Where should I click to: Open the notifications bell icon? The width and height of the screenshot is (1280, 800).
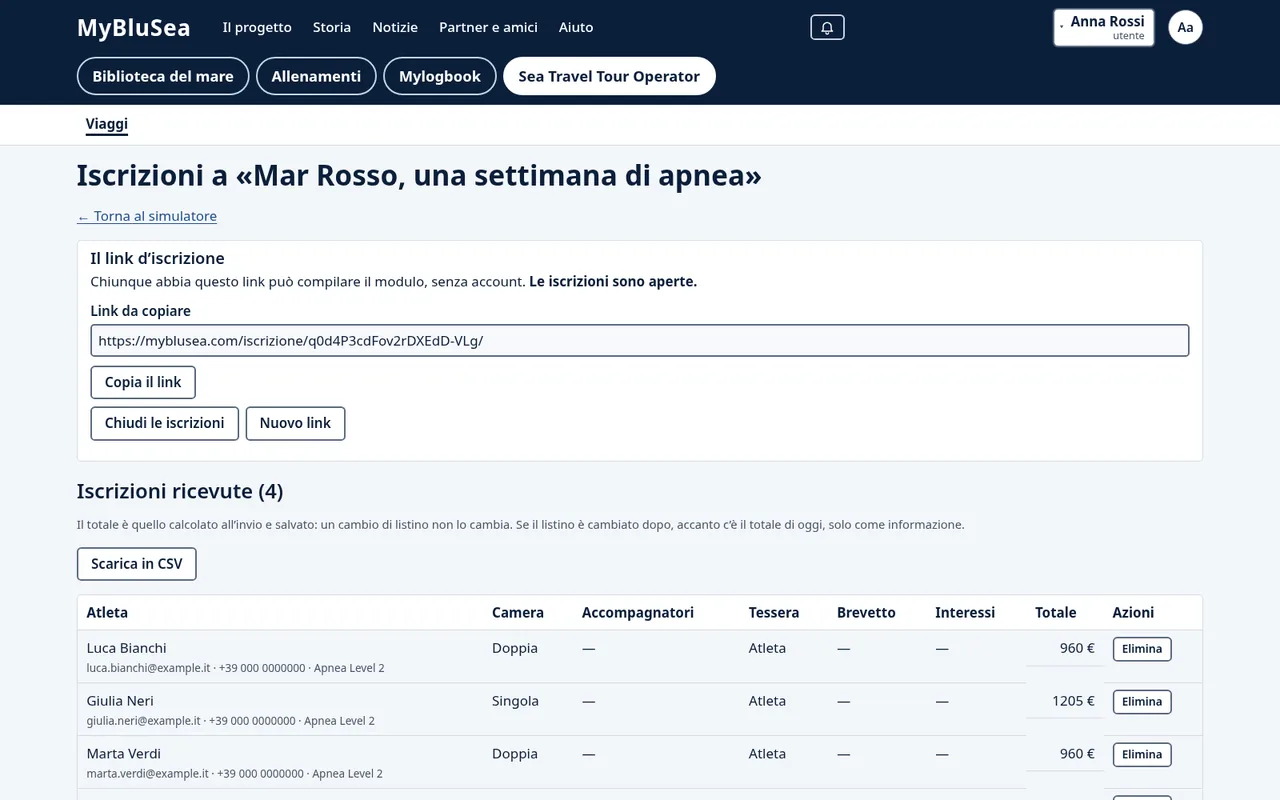[x=827, y=27]
